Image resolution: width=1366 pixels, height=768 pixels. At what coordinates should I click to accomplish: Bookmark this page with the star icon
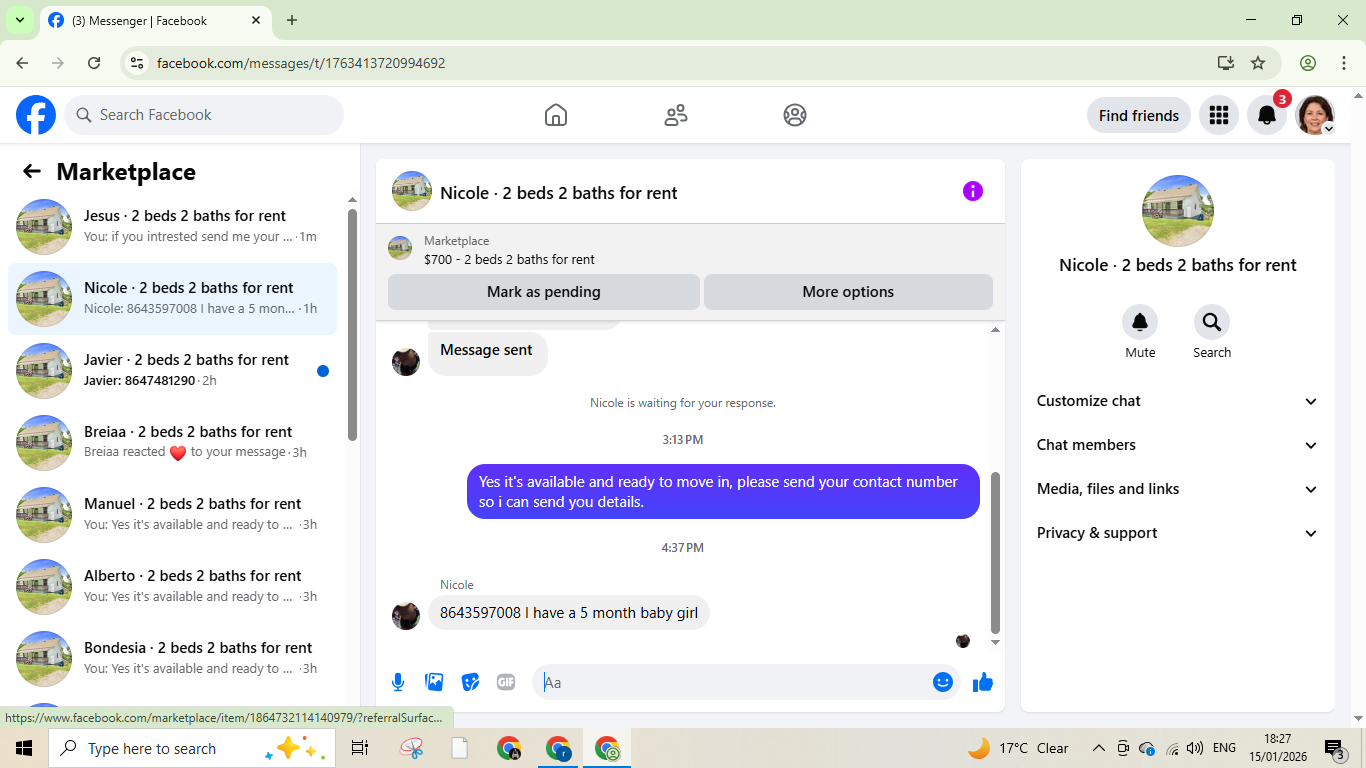[x=1258, y=63]
